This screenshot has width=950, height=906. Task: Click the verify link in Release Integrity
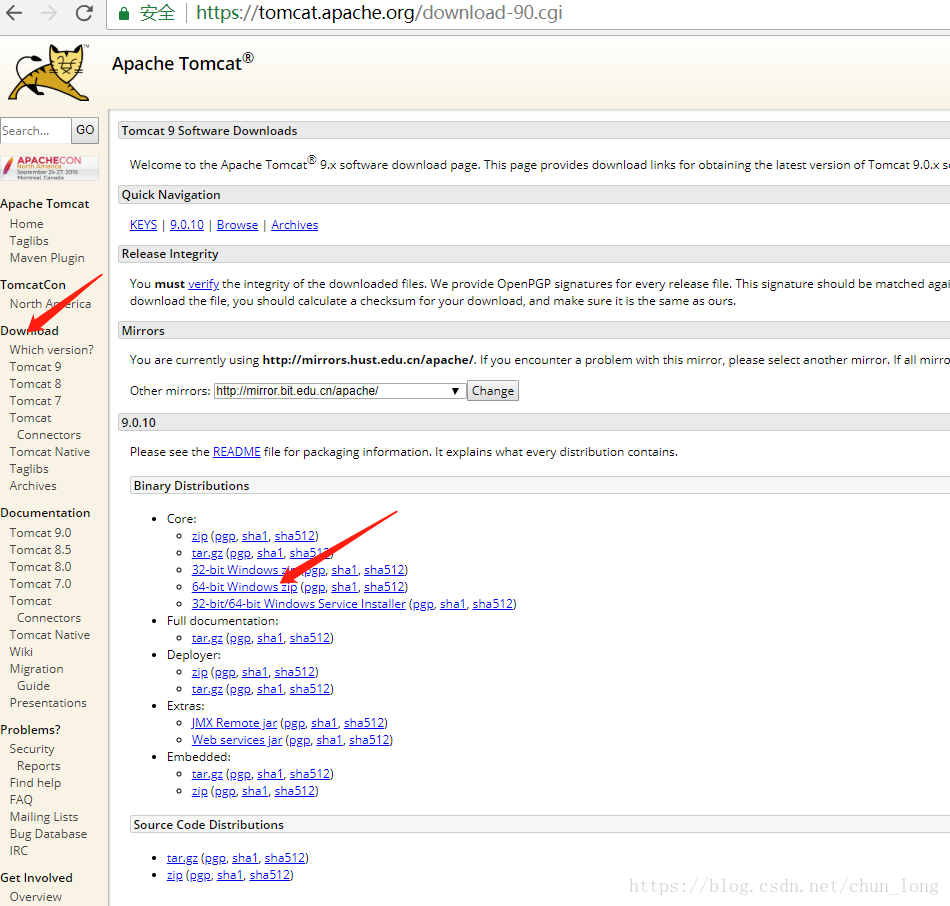pyautogui.click(x=204, y=284)
